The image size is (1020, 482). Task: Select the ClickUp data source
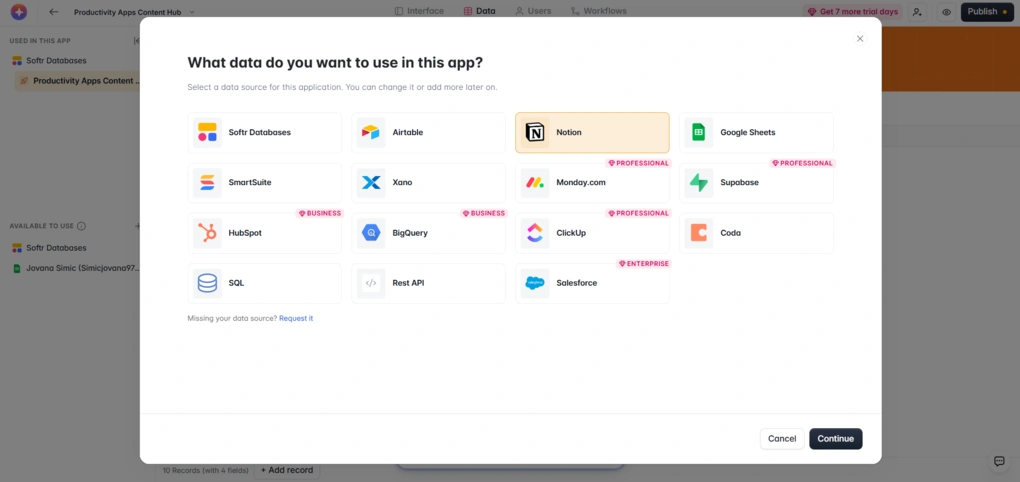pyautogui.click(x=593, y=233)
